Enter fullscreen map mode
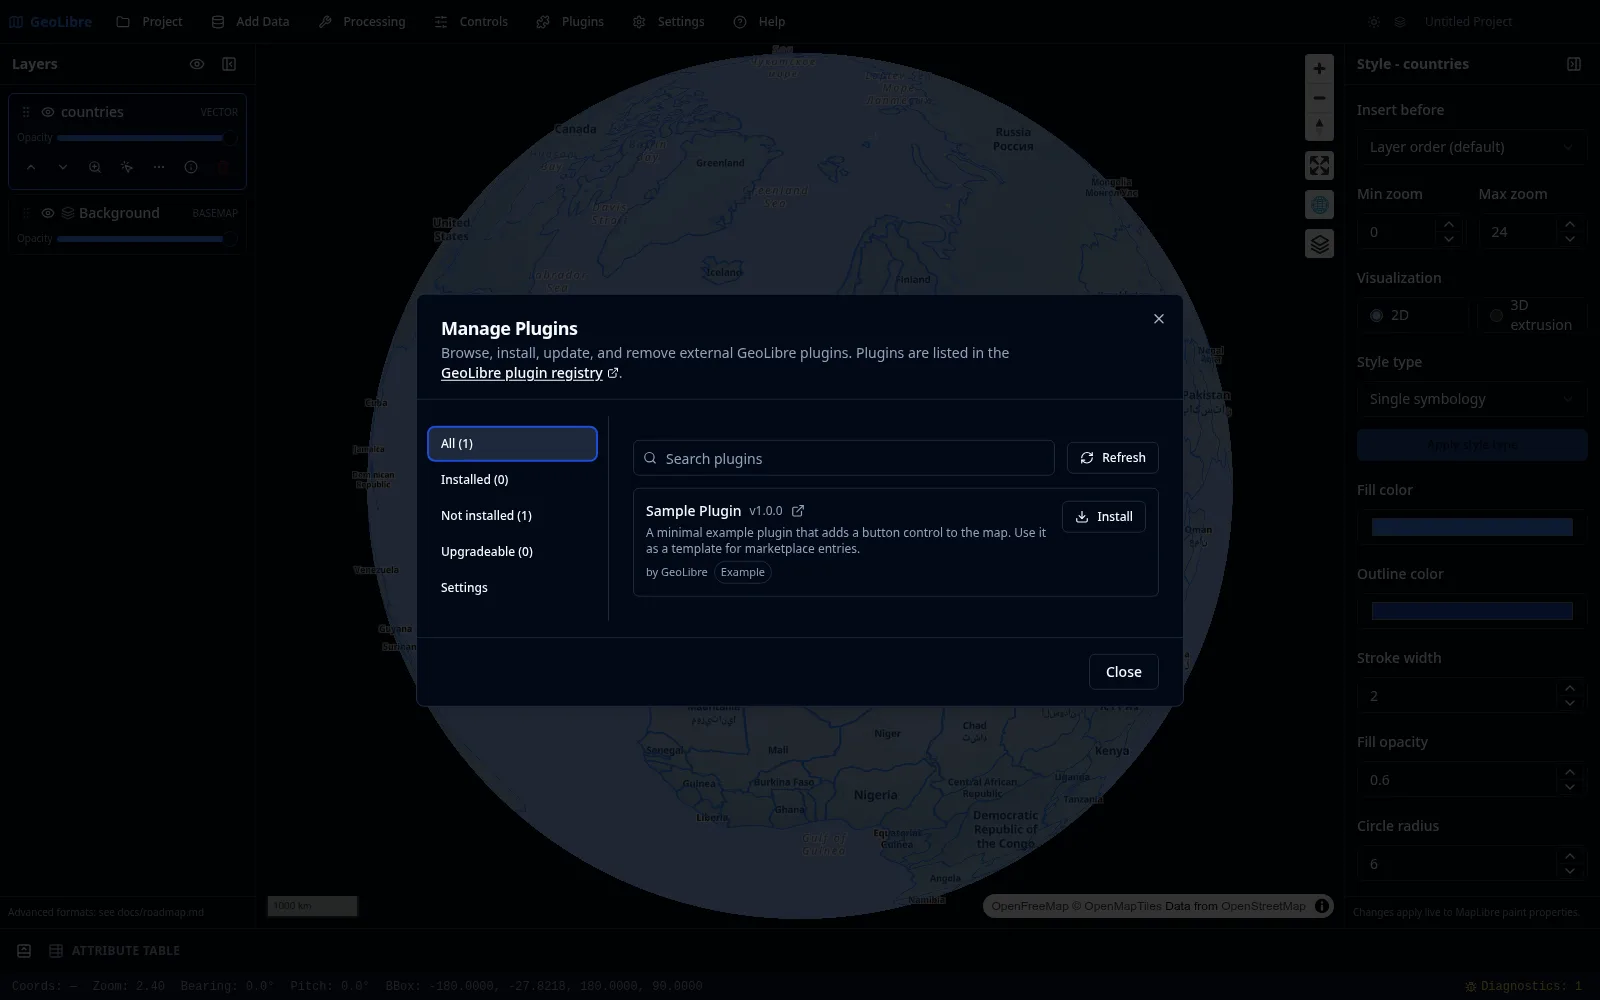Screen dimensions: 1600x1000 [1320, 166]
